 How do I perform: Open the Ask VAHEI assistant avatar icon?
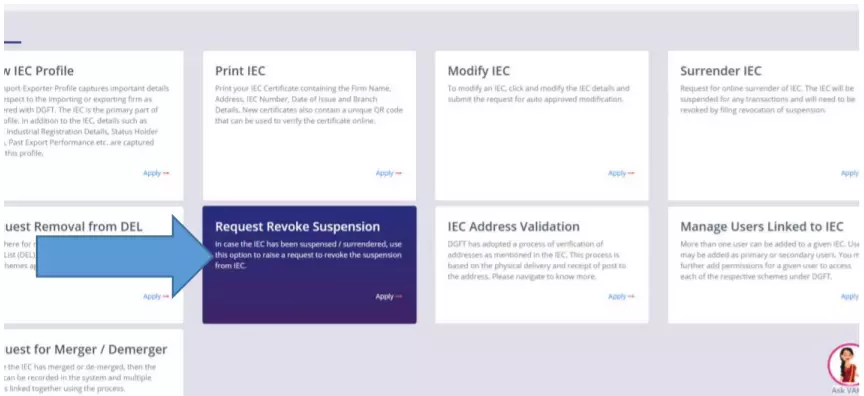pyautogui.click(x=846, y=365)
